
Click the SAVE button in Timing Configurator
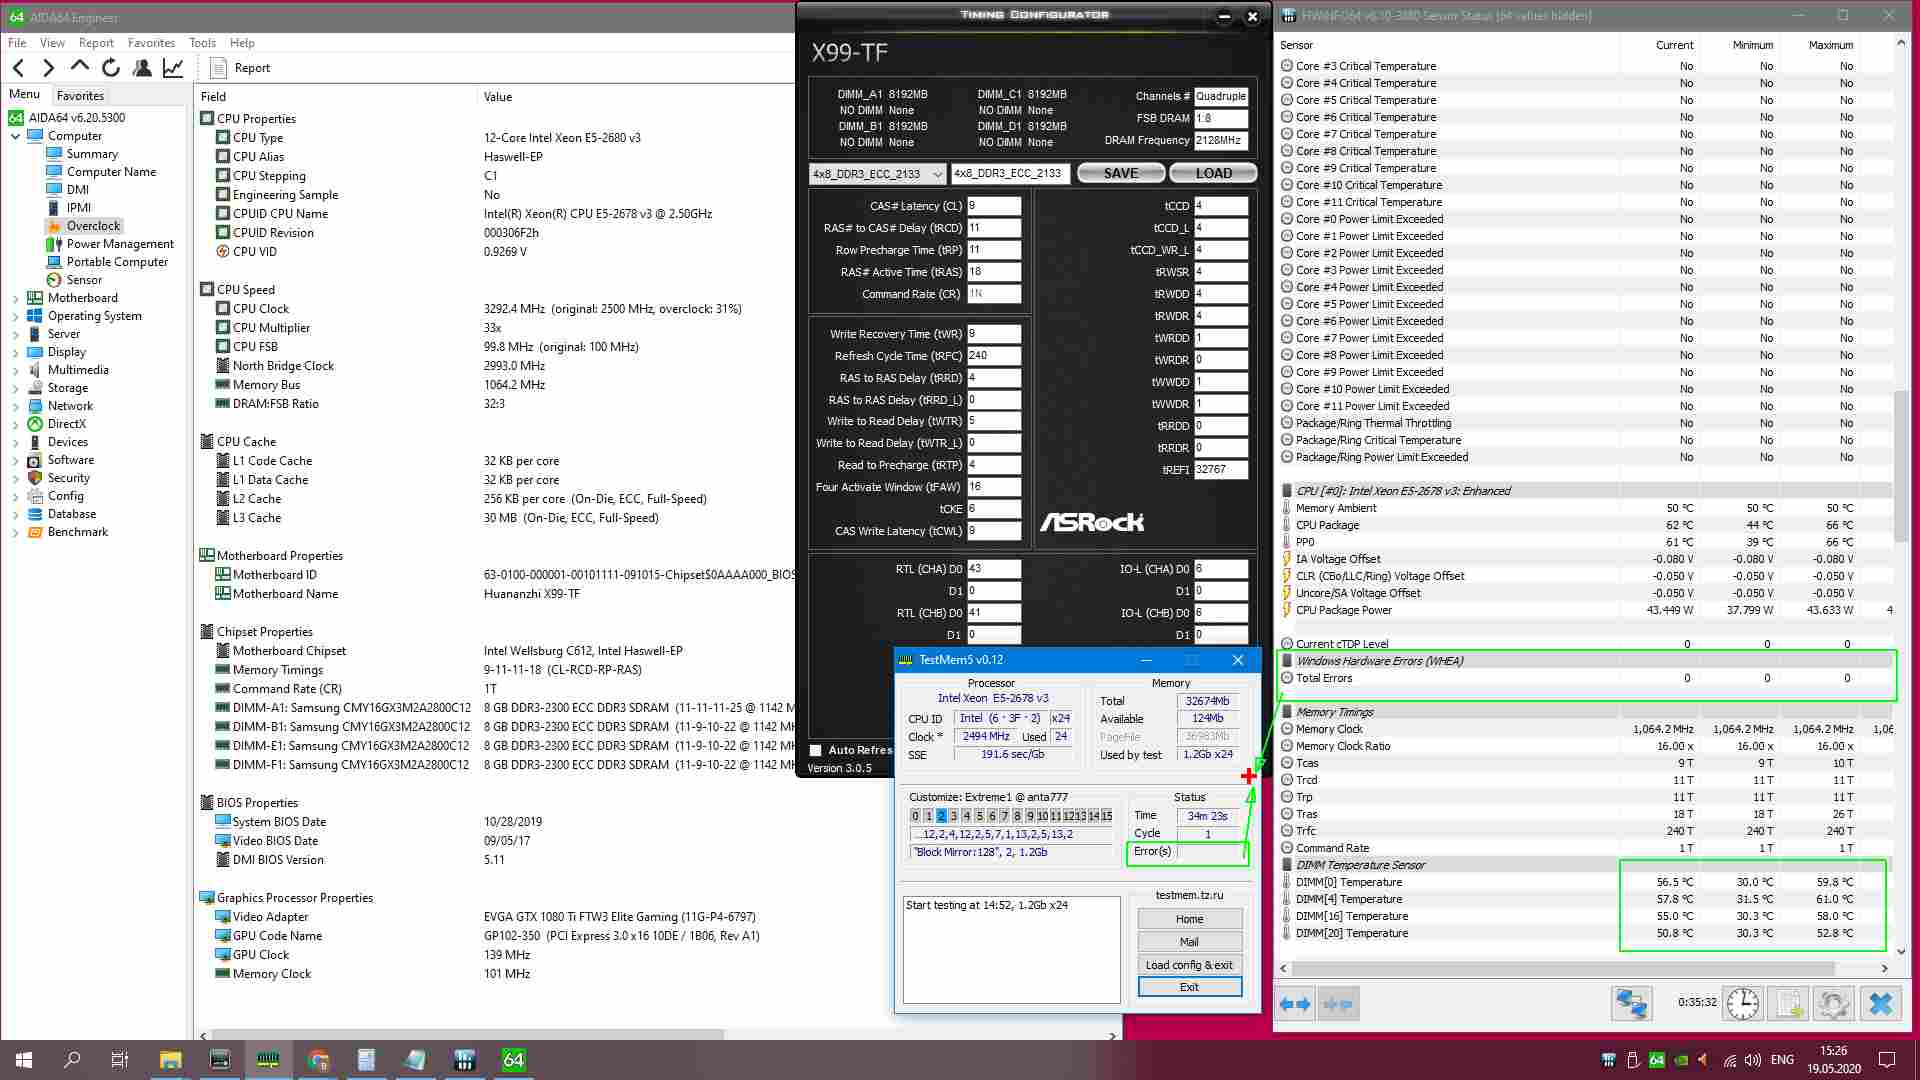click(1120, 173)
